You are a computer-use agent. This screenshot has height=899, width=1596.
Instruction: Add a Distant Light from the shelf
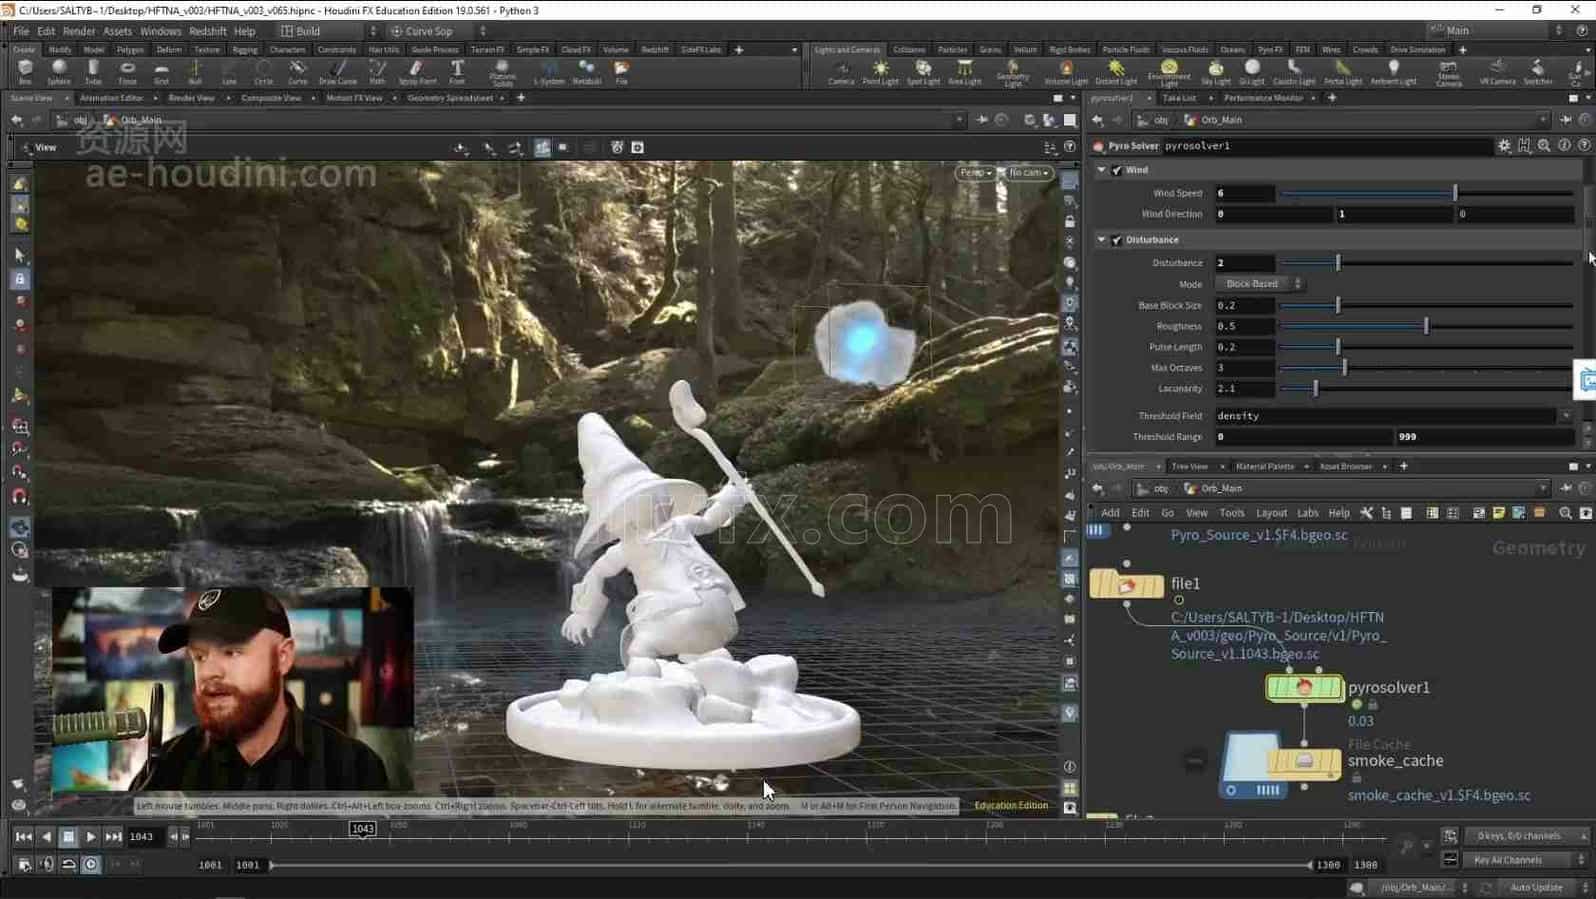tap(1116, 71)
